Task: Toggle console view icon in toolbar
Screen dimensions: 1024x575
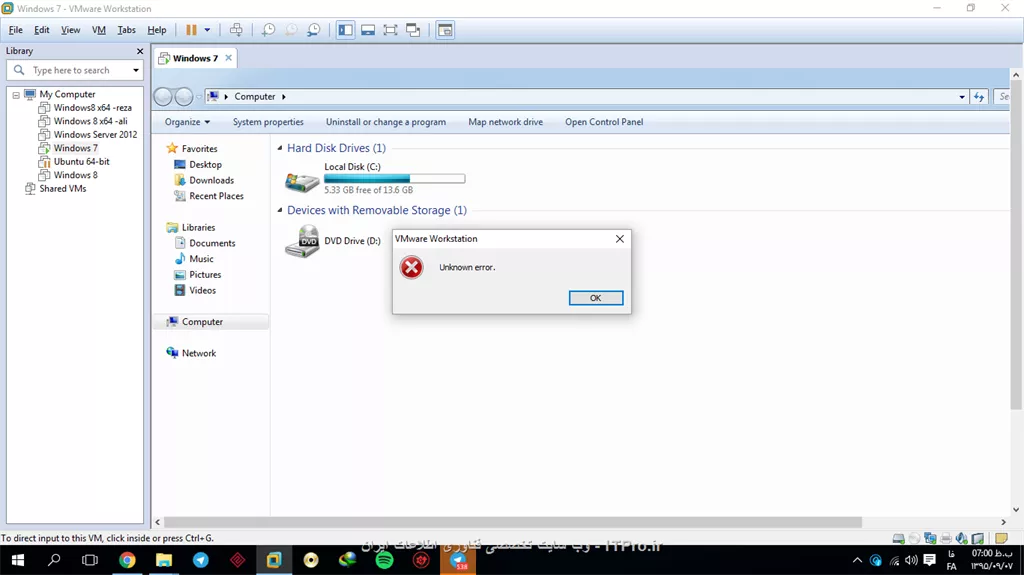Action: pyautogui.click(x=445, y=30)
